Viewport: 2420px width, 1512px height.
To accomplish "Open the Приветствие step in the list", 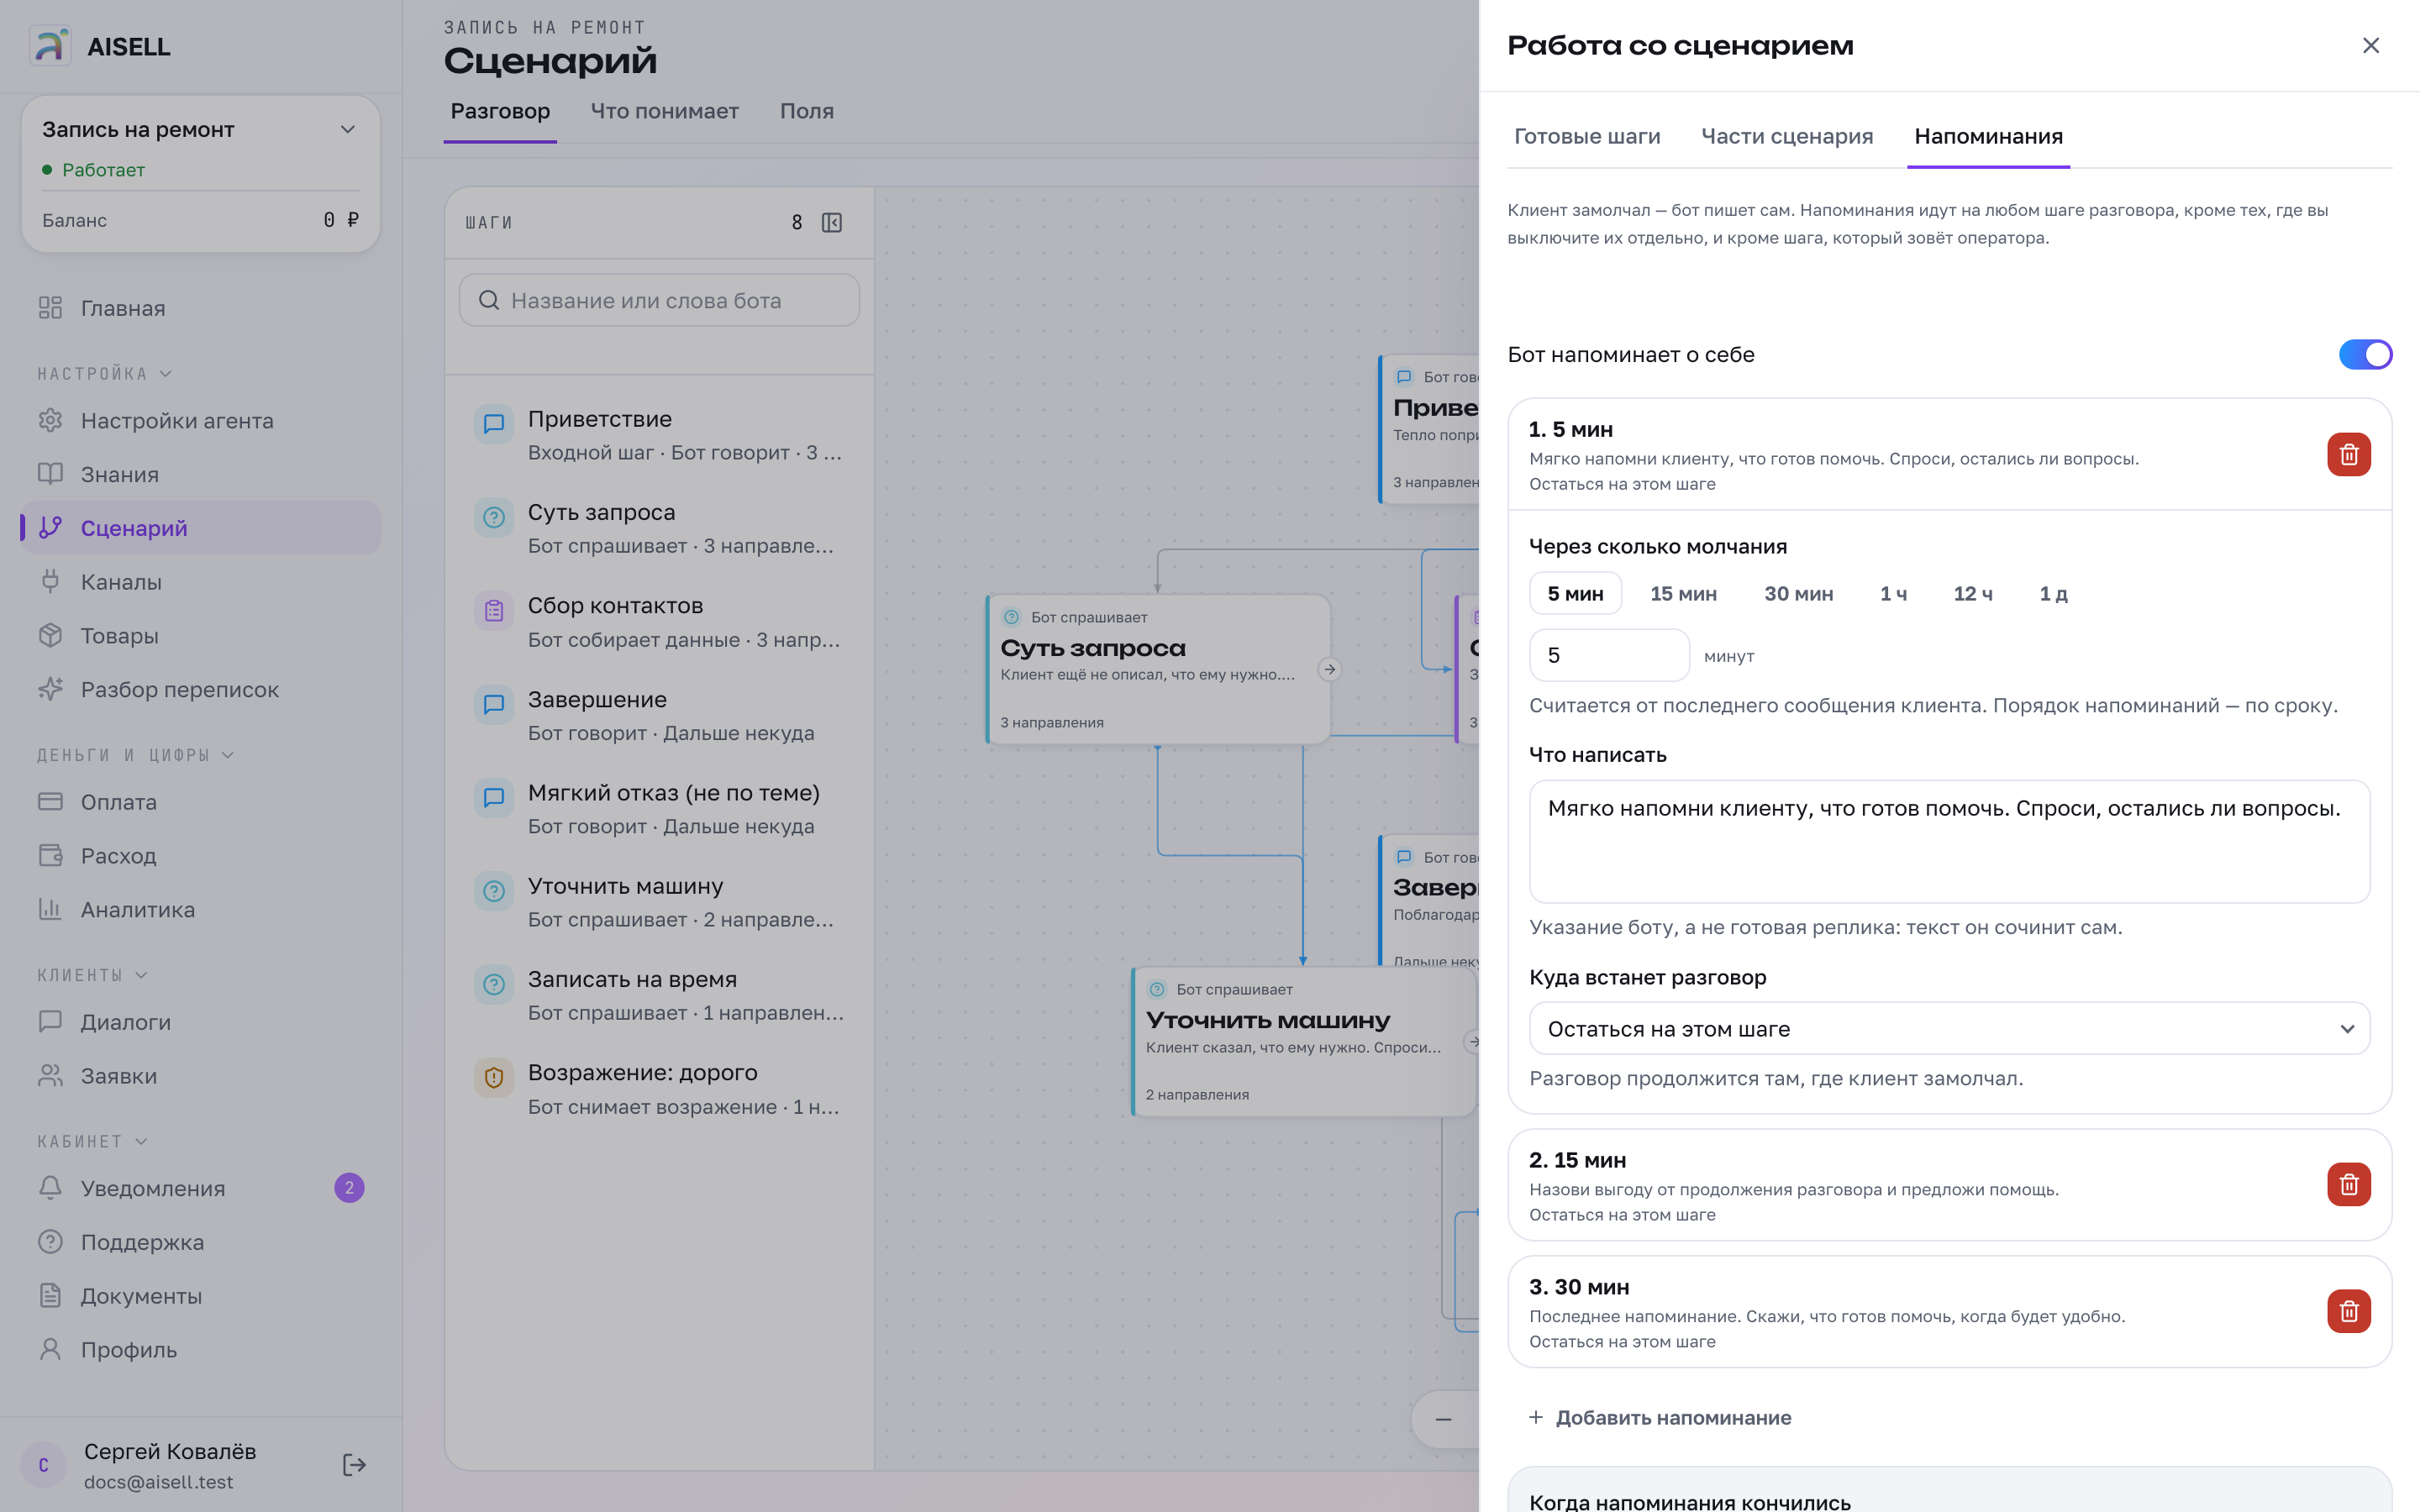I will (x=660, y=435).
